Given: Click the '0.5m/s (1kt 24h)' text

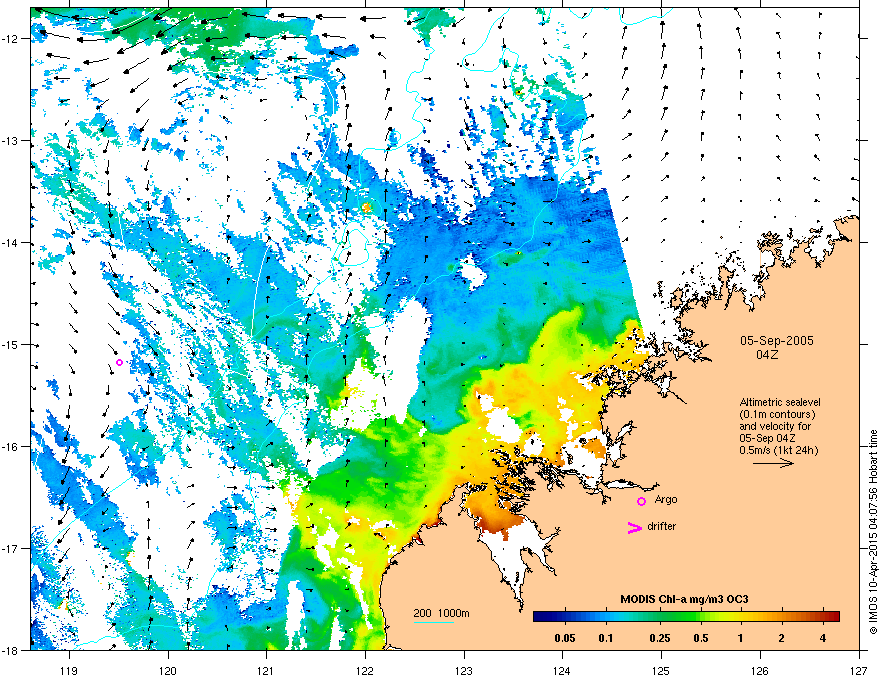Looking at the screenshot, I should (778, 450).
